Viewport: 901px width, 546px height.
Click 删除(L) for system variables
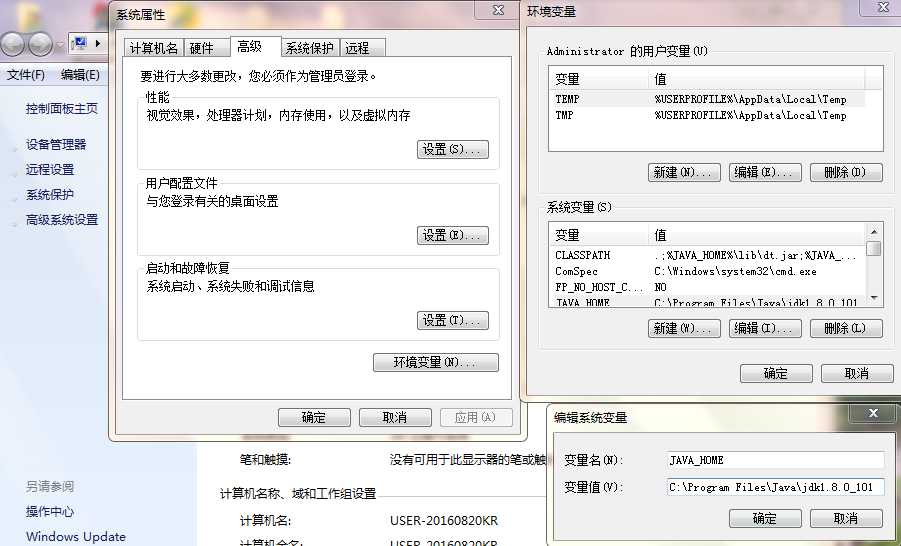coord(846,328)
